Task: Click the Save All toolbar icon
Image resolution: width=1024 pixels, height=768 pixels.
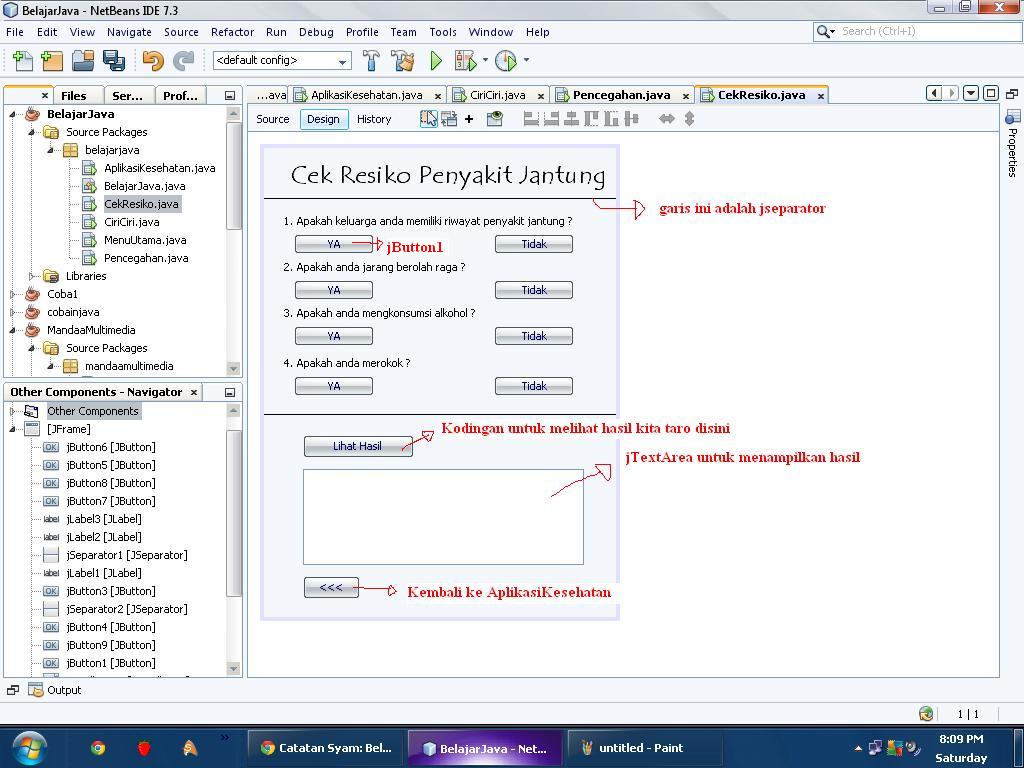Action: (114, 61)
